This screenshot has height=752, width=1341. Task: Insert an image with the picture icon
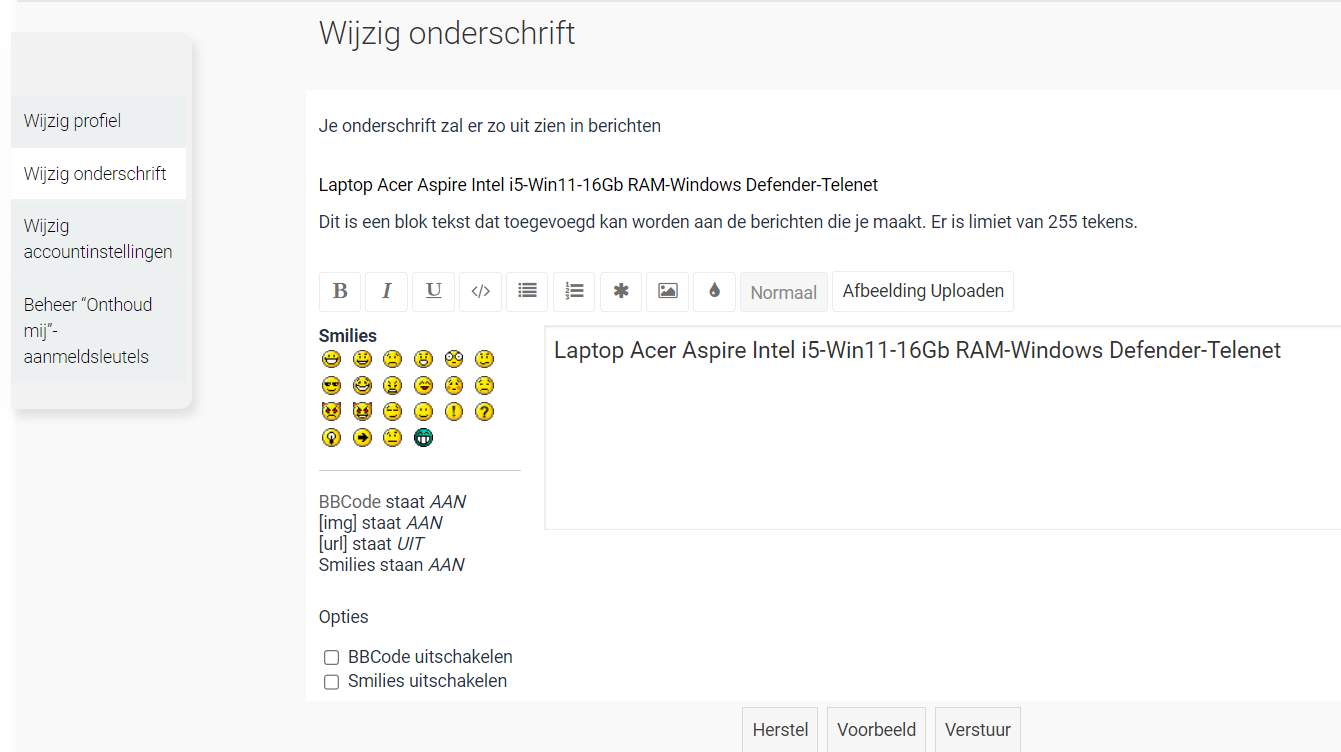tap(667, 291)
